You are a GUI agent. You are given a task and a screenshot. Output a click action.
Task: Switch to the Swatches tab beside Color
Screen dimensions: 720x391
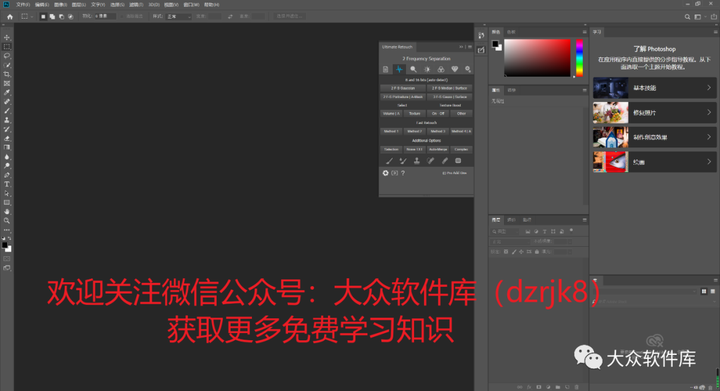(511, 32)
